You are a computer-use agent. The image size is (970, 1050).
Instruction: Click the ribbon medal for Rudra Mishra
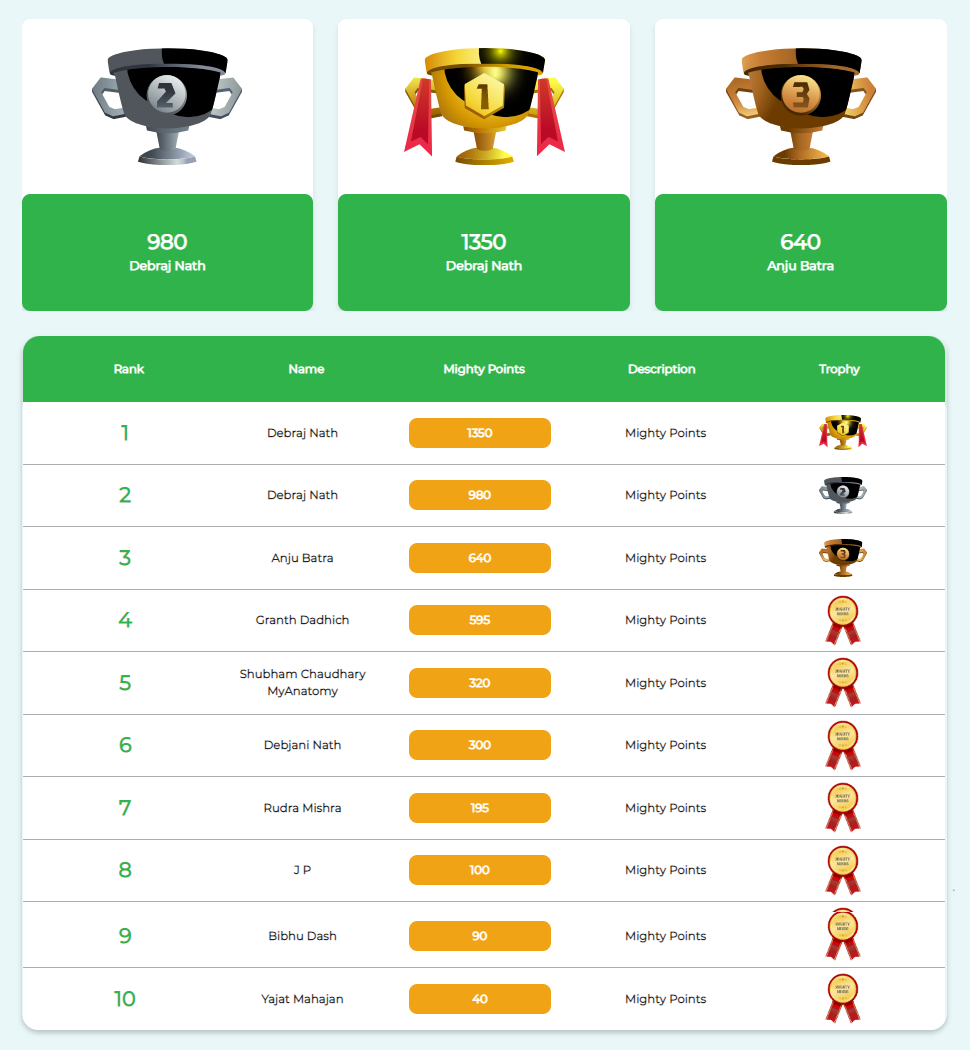click(x=843, y=808)
